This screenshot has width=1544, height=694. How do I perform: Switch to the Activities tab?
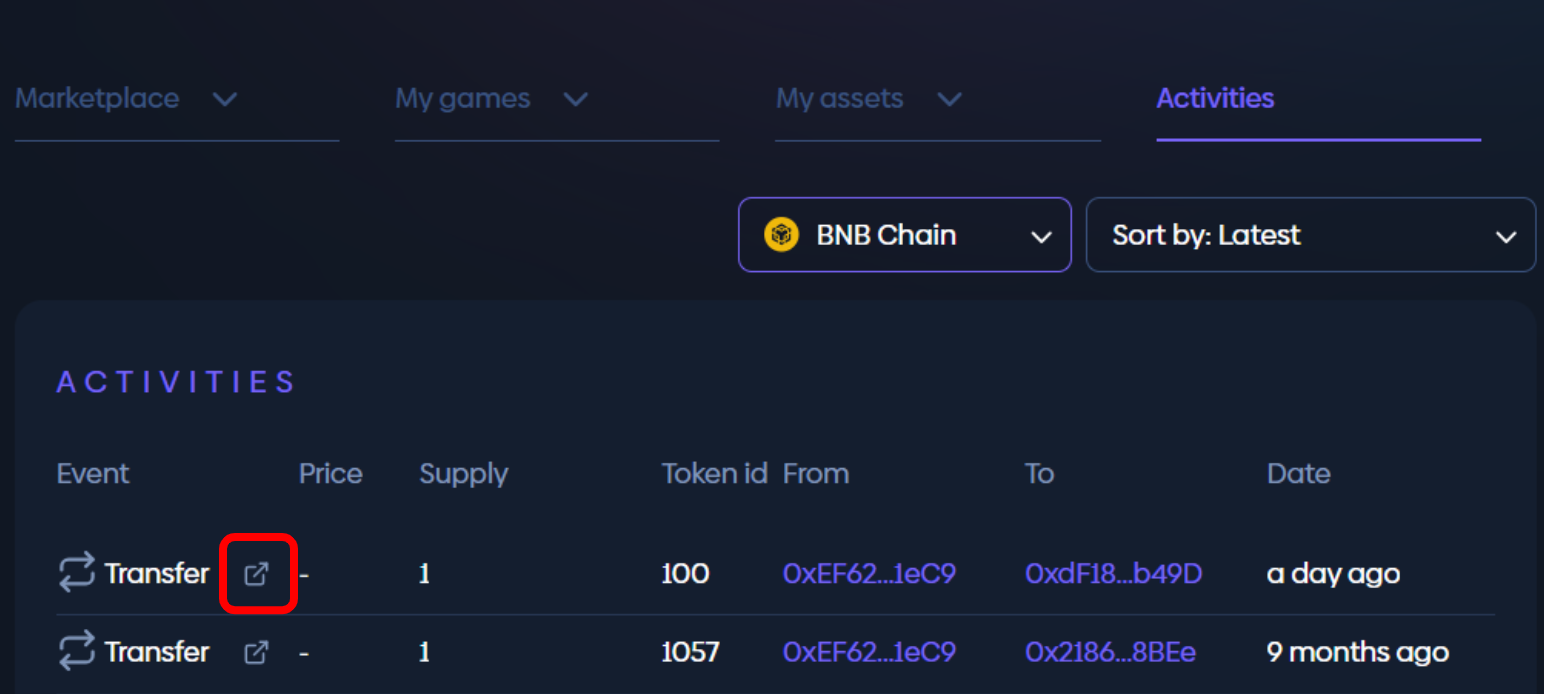[x=1215, y=99]
